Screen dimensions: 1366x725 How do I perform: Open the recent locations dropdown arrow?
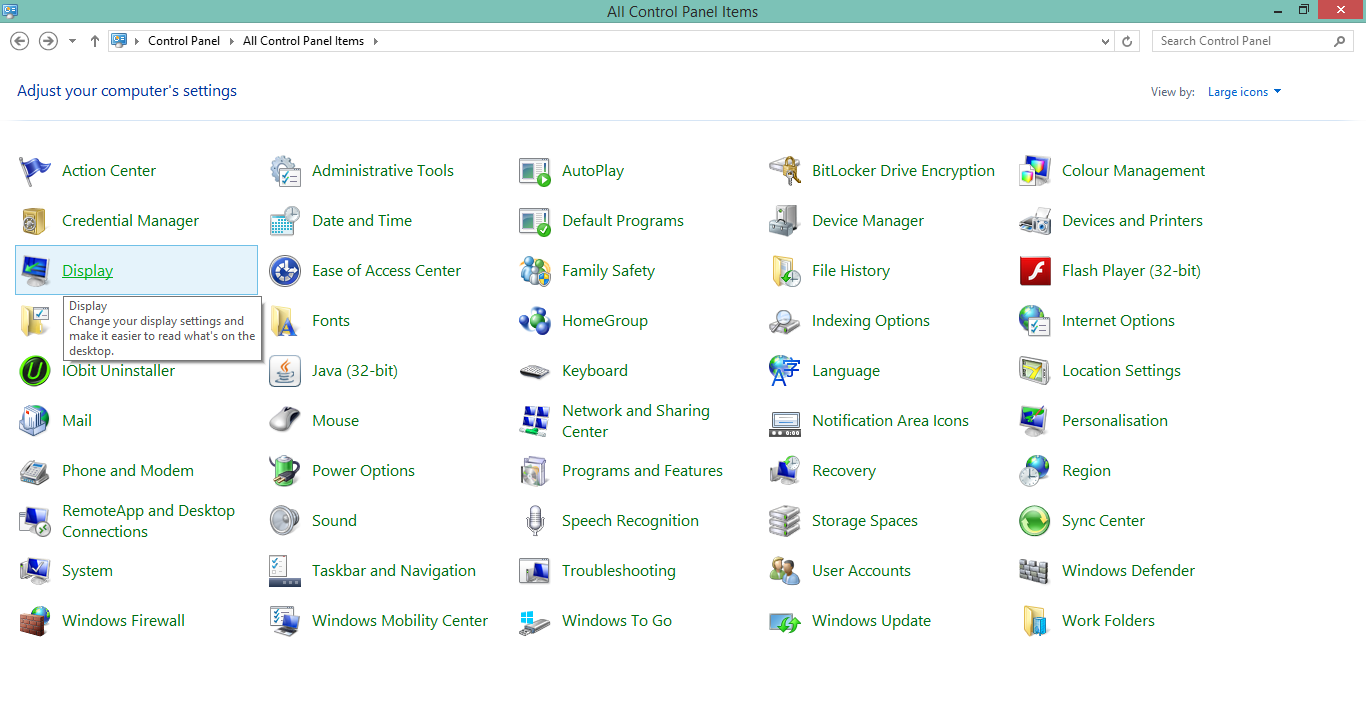[72, 41]
